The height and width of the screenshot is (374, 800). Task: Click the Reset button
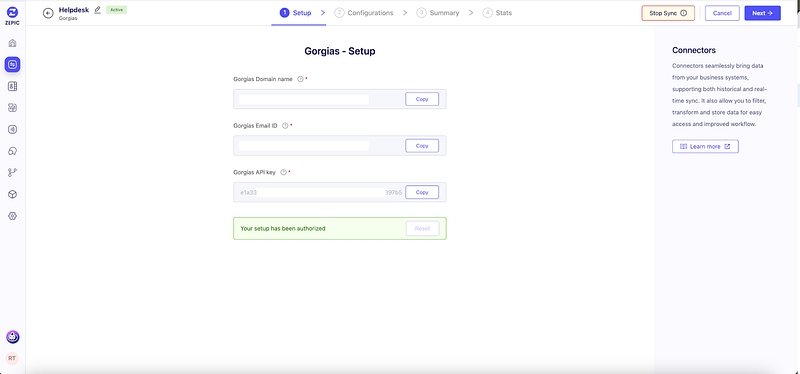422,229
